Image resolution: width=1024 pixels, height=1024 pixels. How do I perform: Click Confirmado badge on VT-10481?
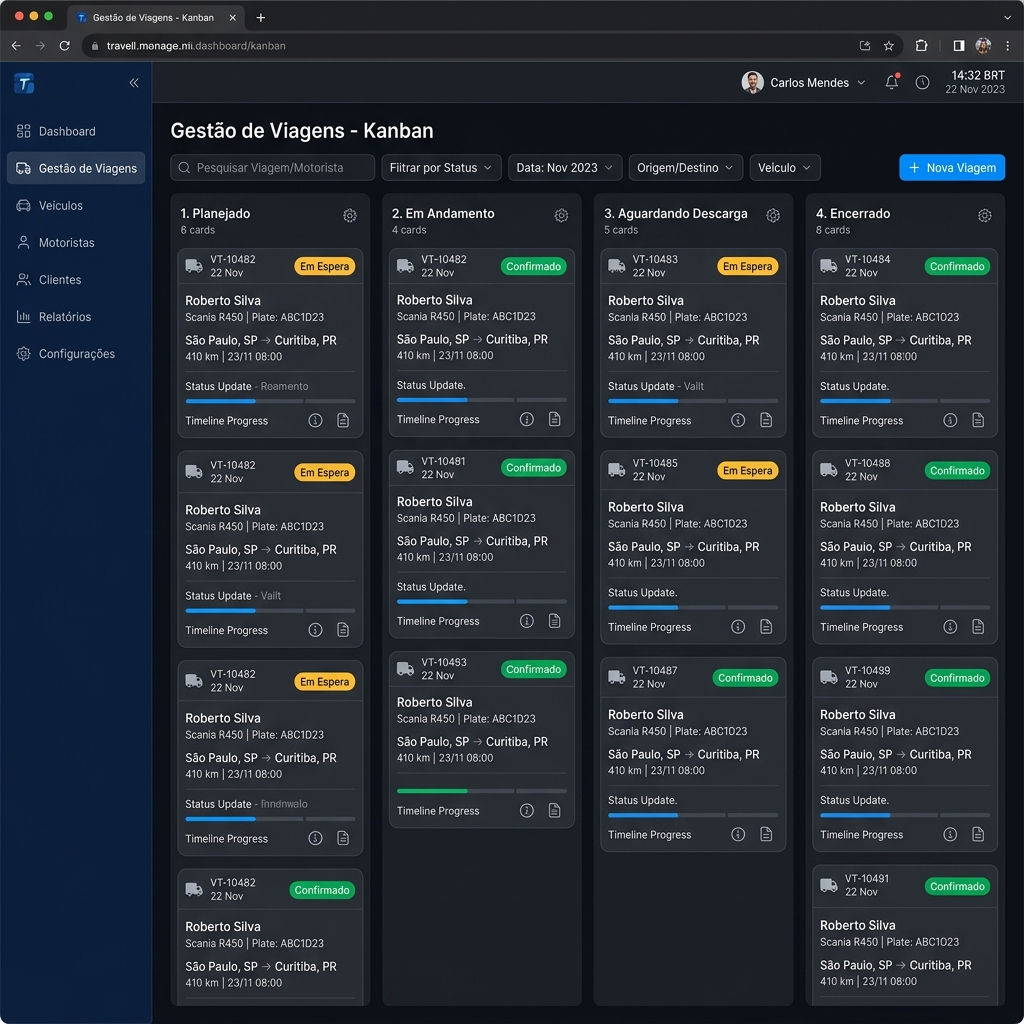(533, 468)
